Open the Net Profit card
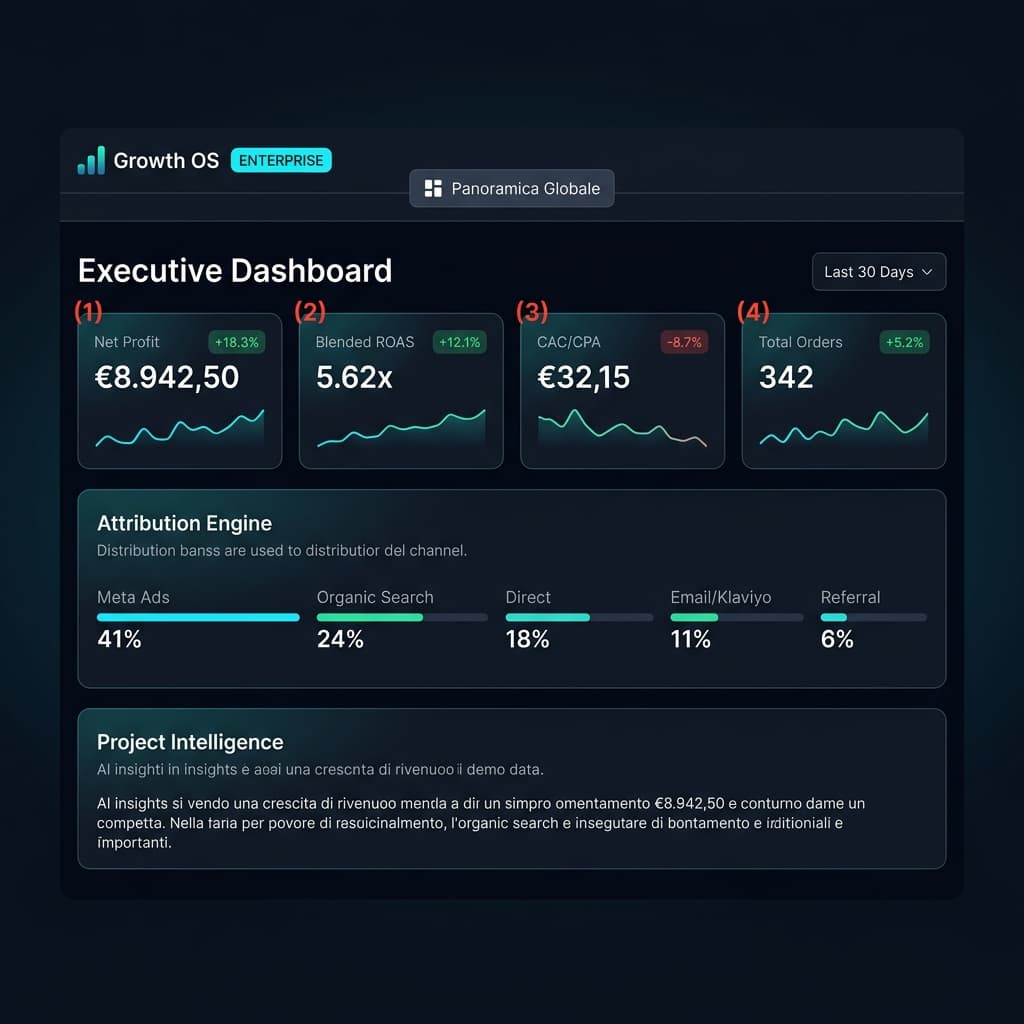The image size is (1024, 1024). (x=180, y=391)
